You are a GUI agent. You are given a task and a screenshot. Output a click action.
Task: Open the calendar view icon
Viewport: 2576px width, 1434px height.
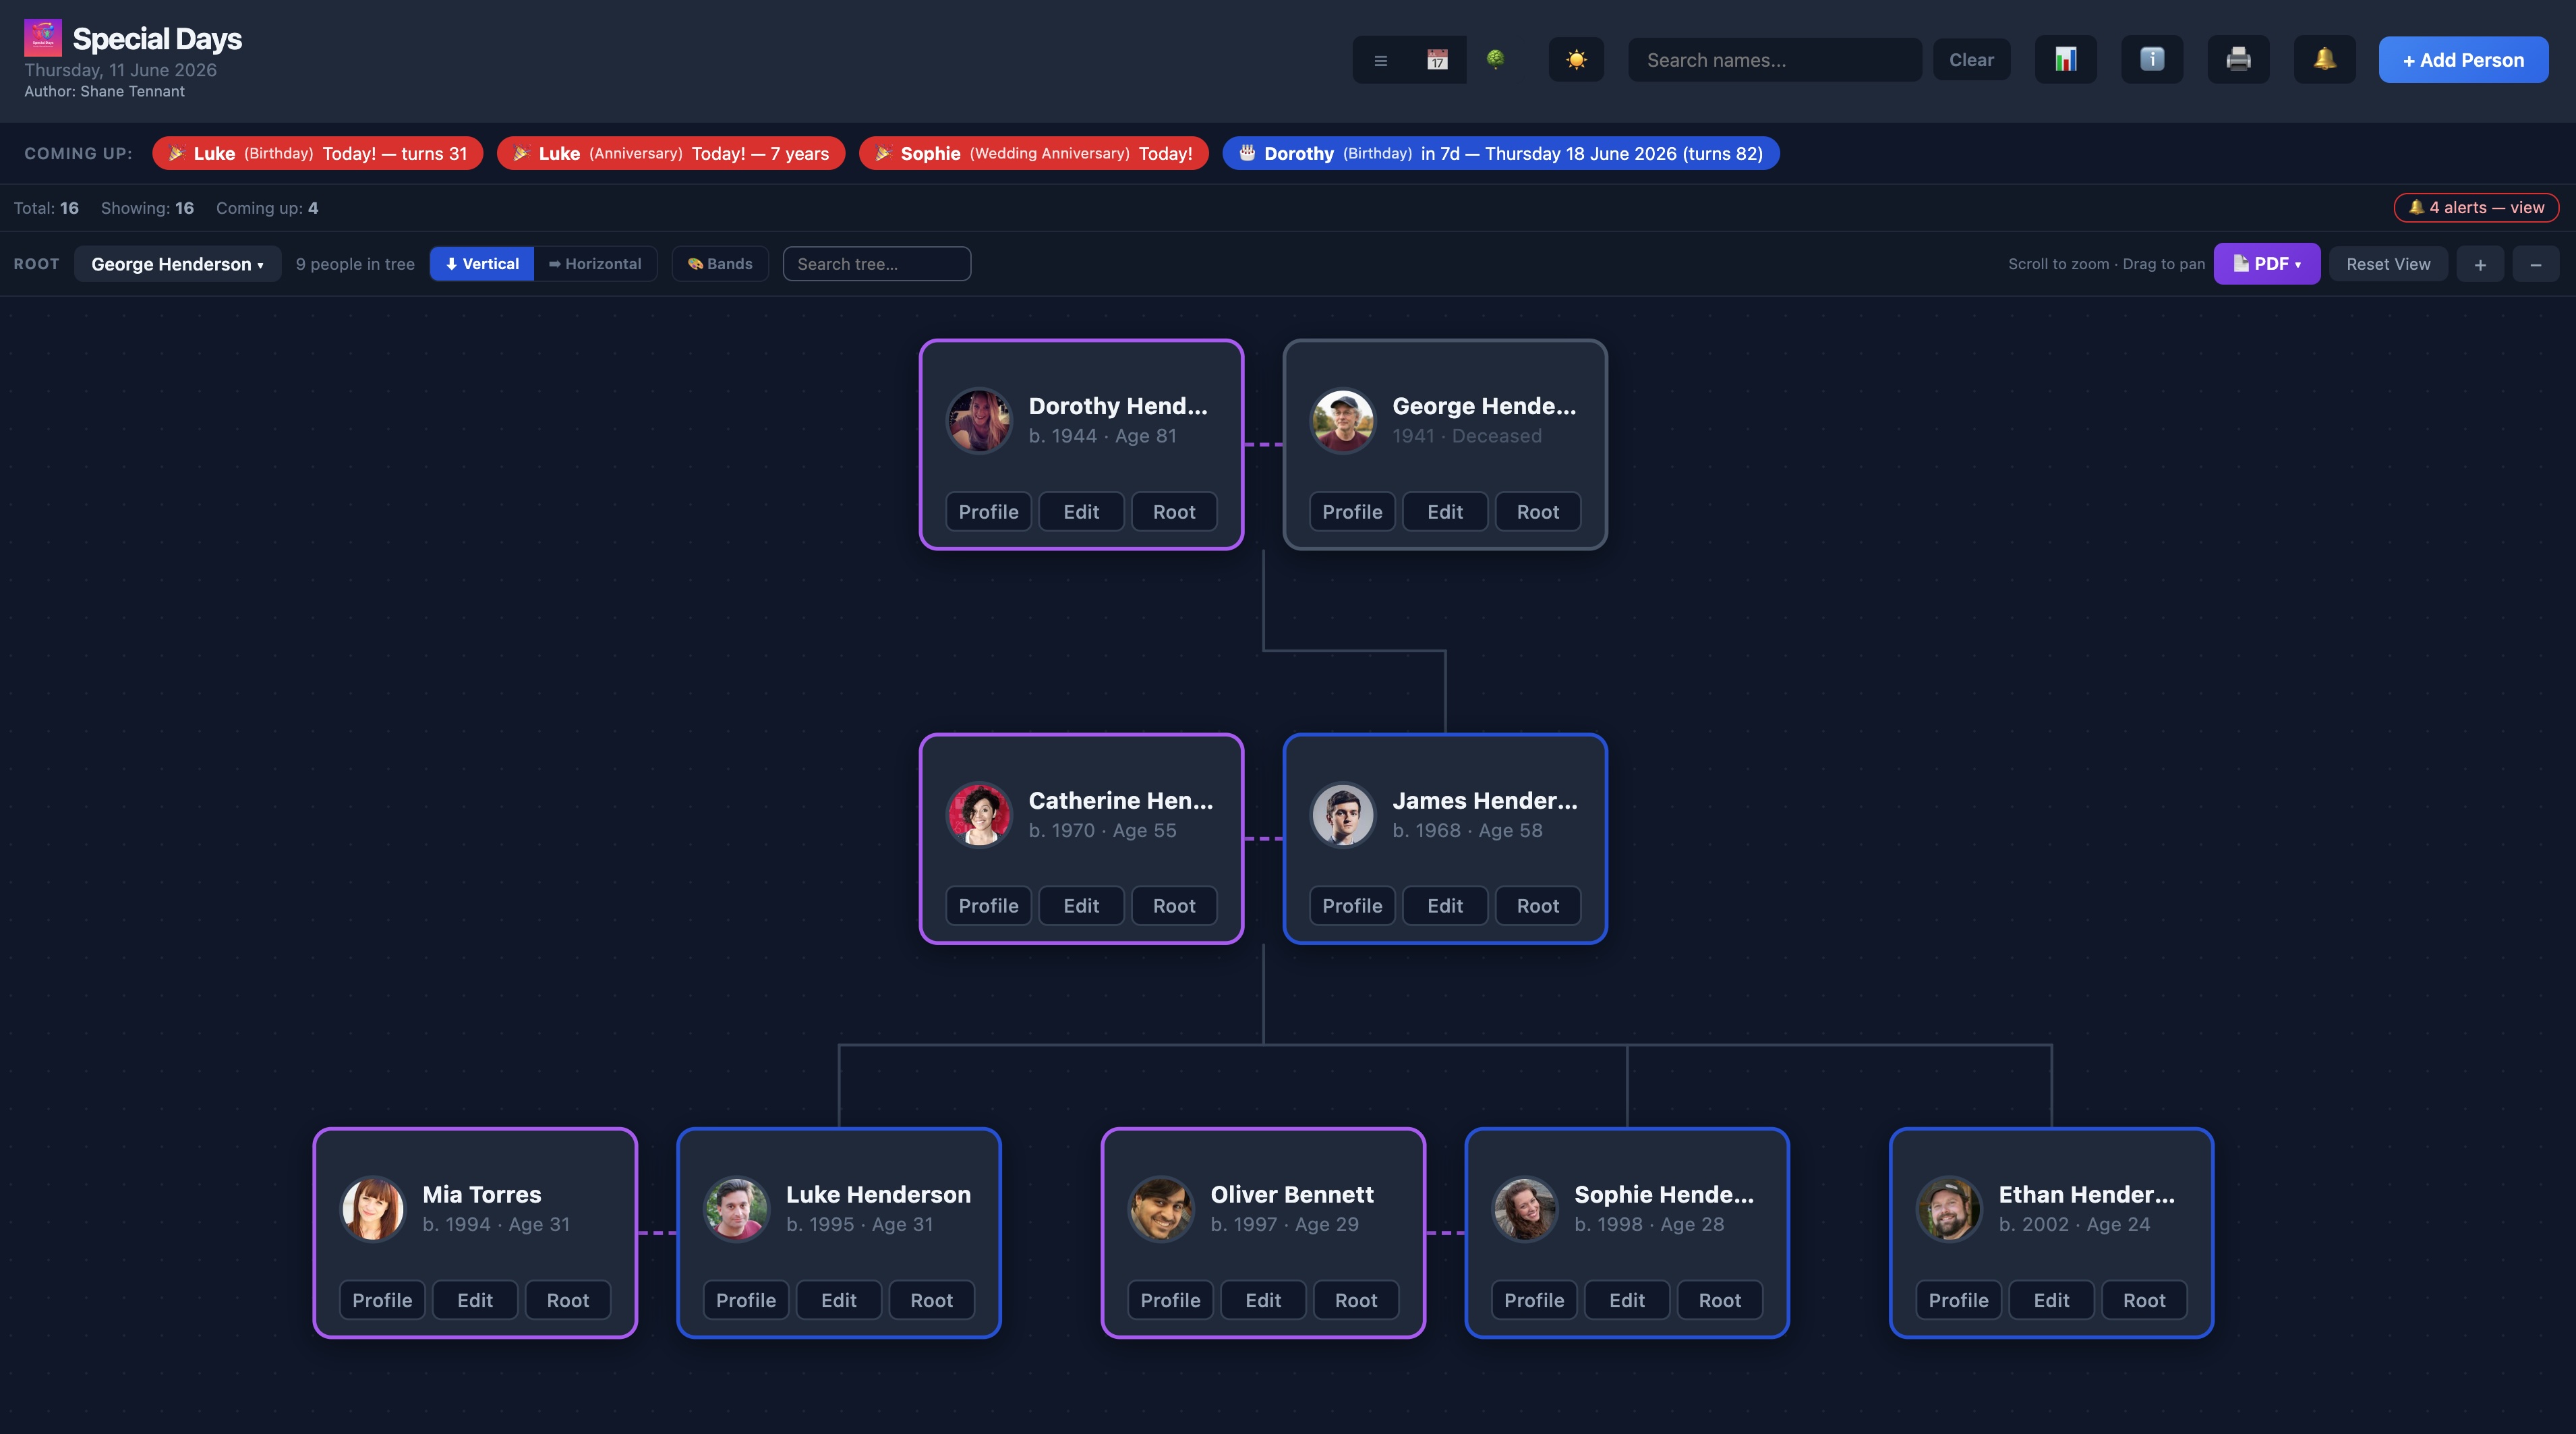[1437, 60]
